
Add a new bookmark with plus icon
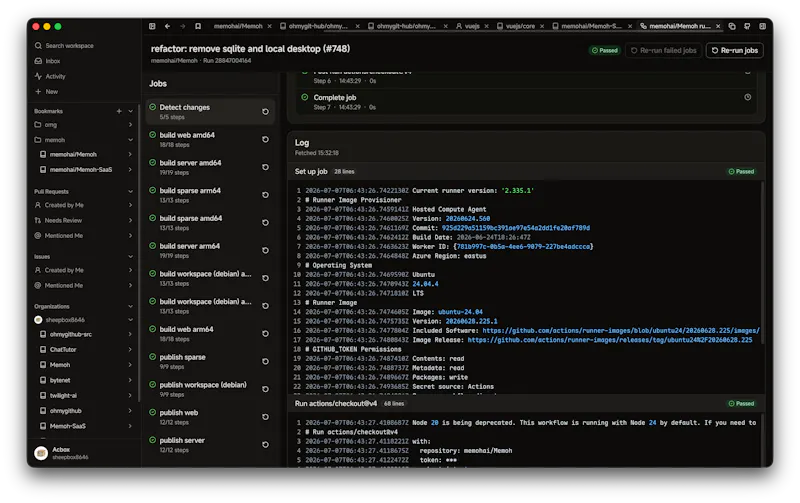coord(119,111)
